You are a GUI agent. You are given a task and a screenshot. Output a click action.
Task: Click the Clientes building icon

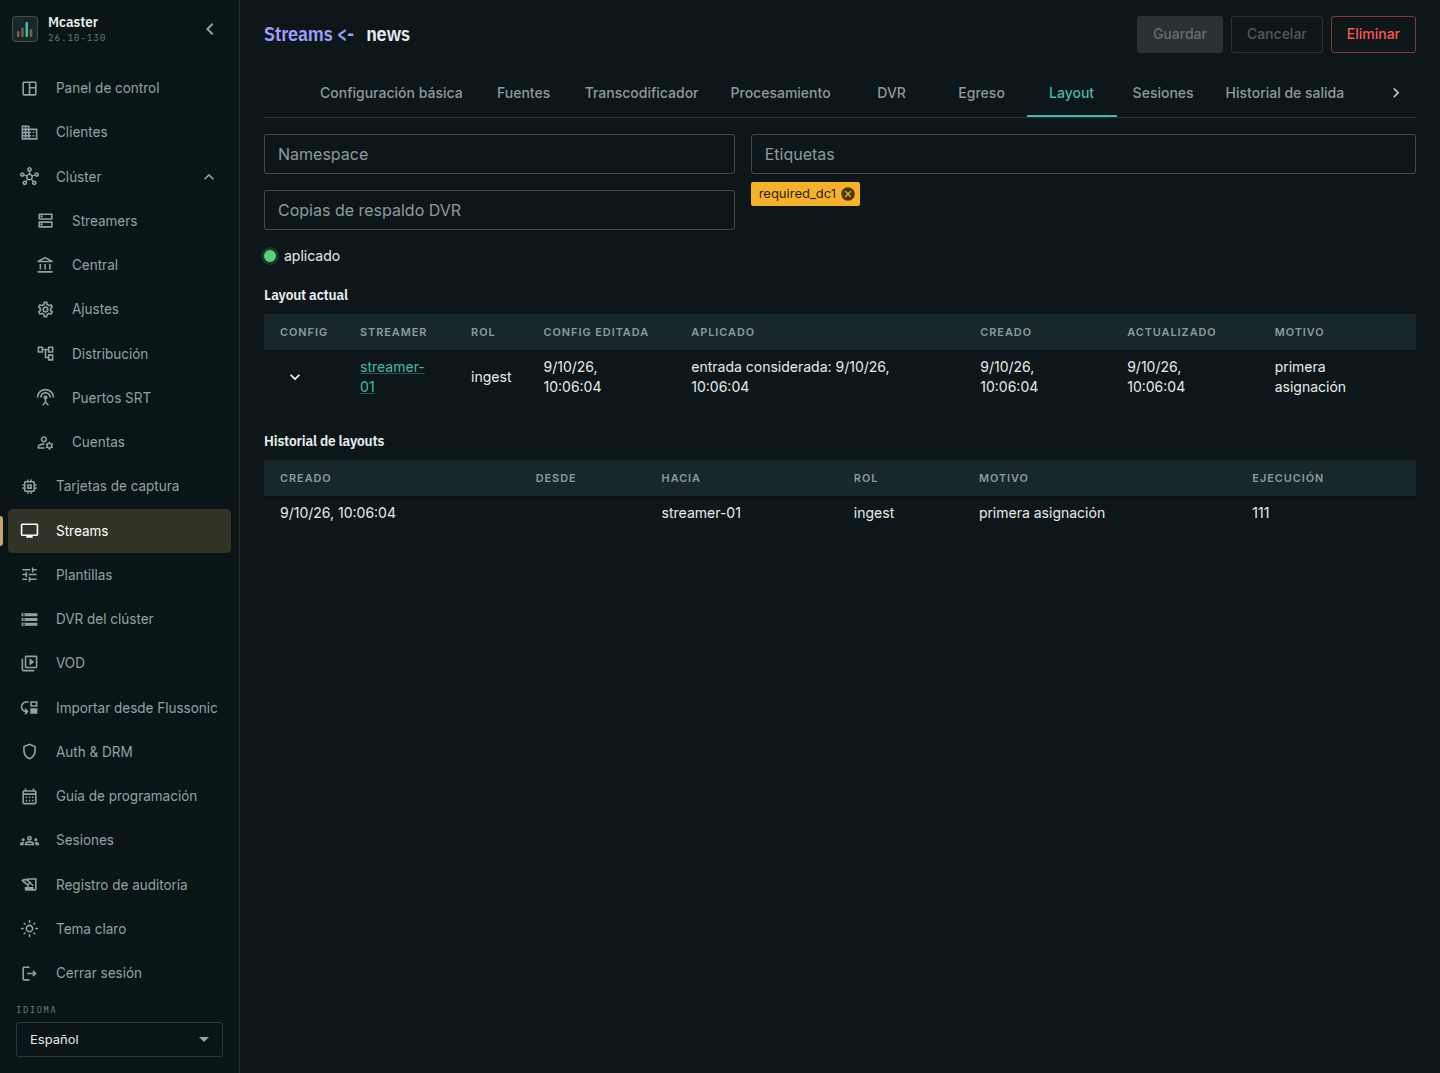(x=30, y=132)
